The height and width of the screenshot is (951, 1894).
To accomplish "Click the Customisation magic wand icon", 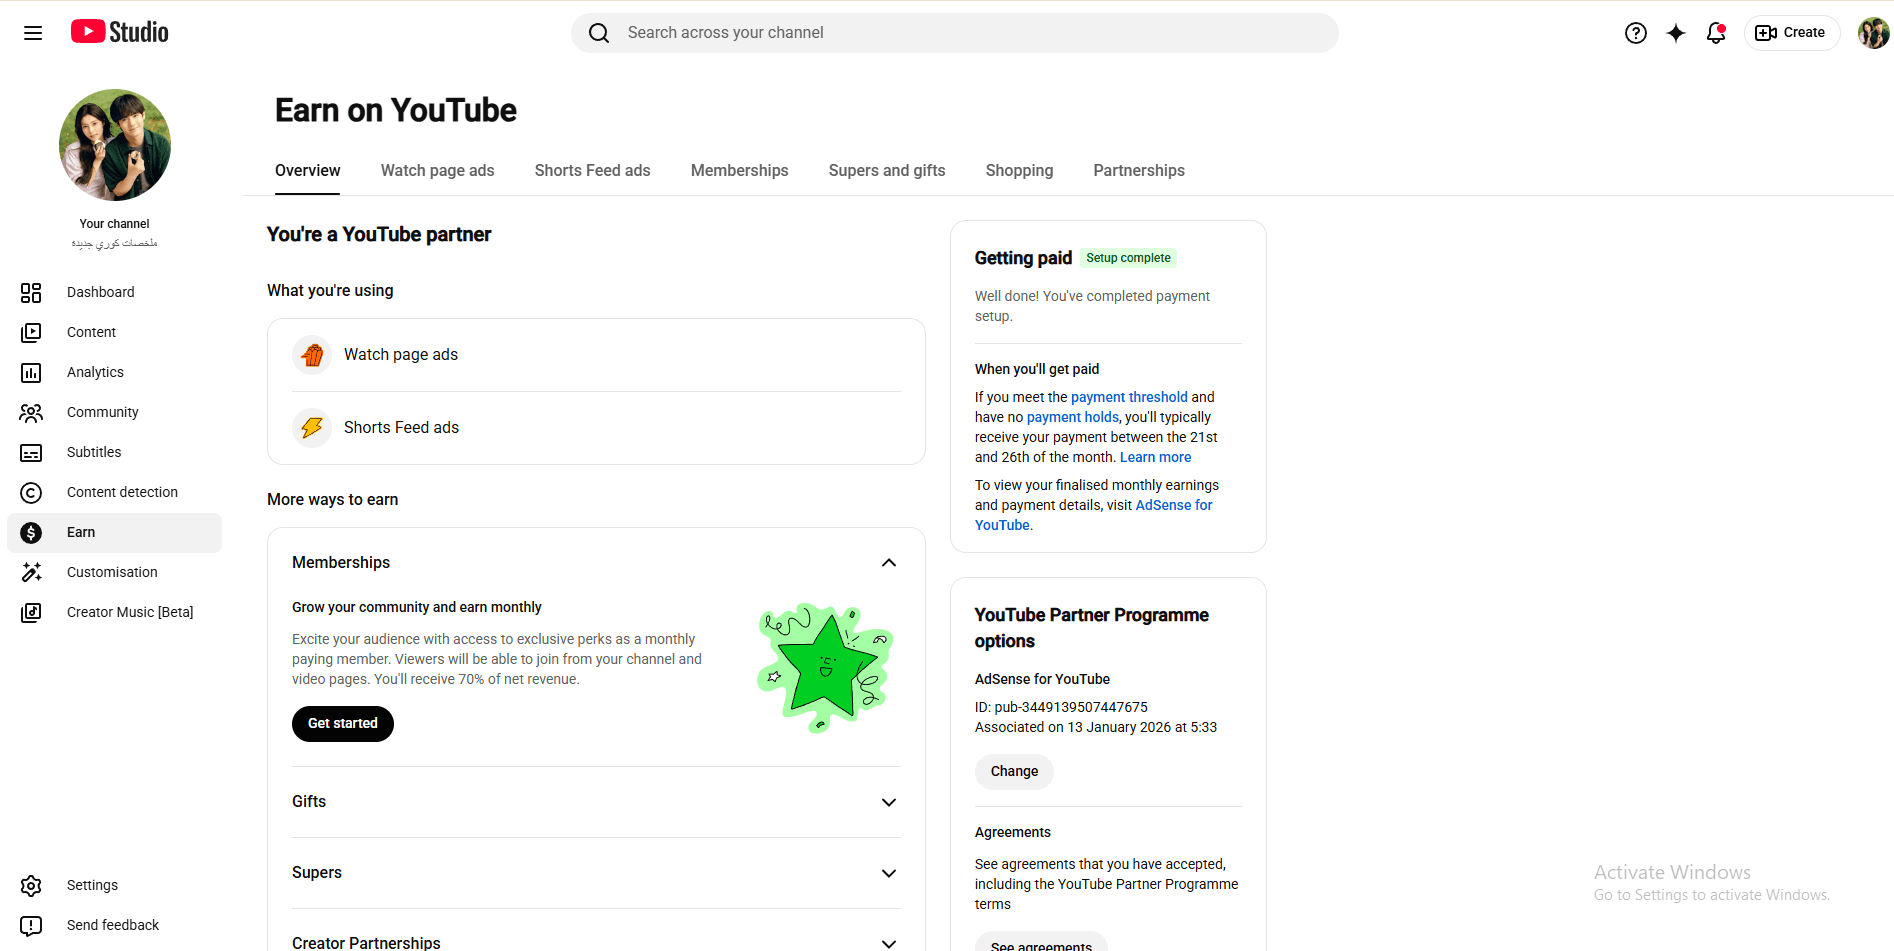I will 31,572.
